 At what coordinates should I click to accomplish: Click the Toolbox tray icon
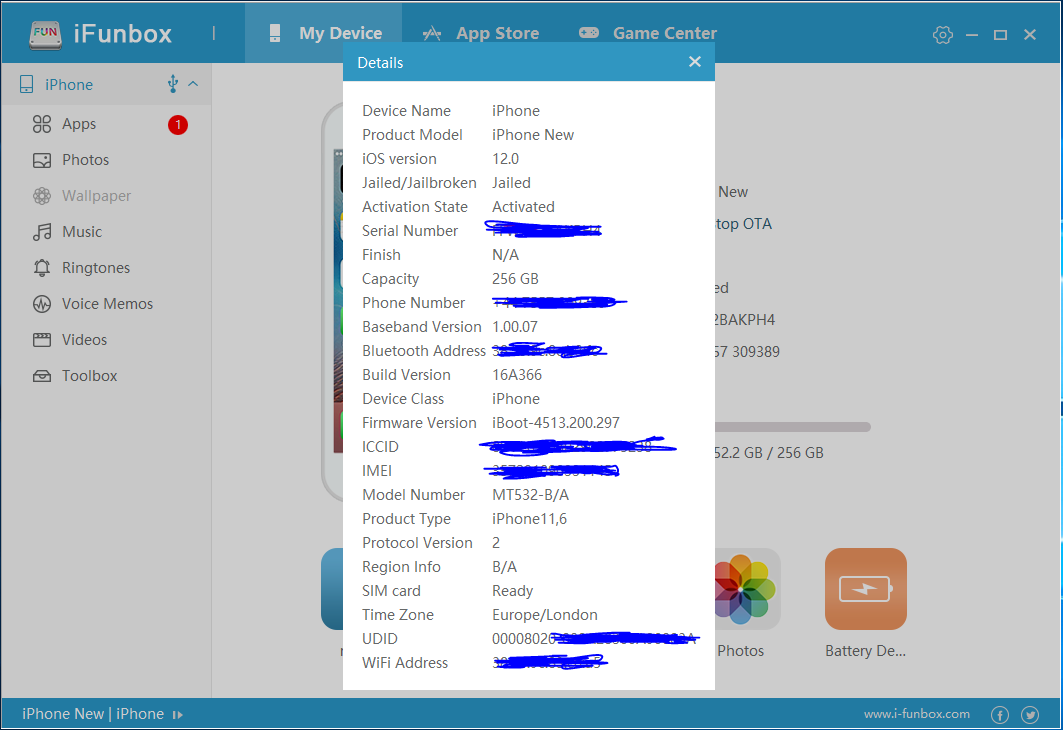(x=42, y=376)
